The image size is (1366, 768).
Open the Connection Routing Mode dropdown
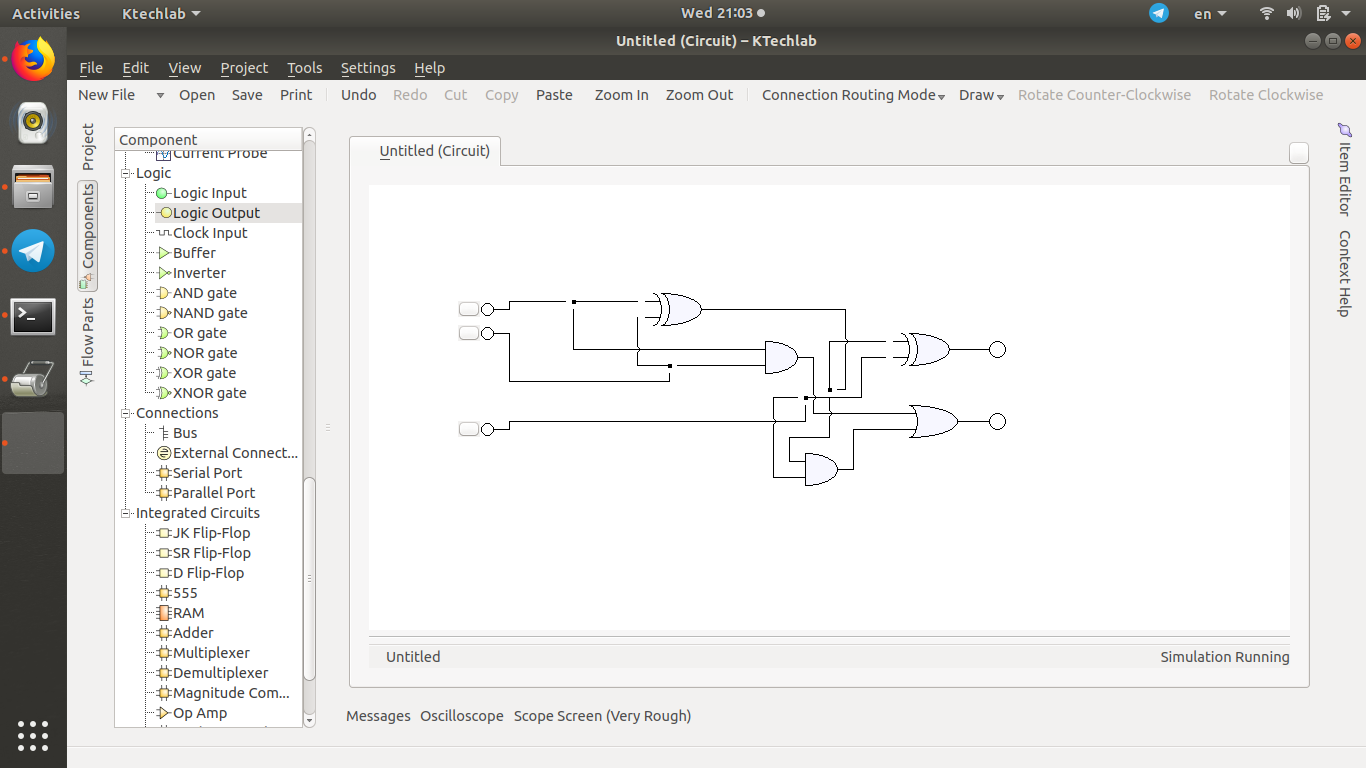coord(853,95)
